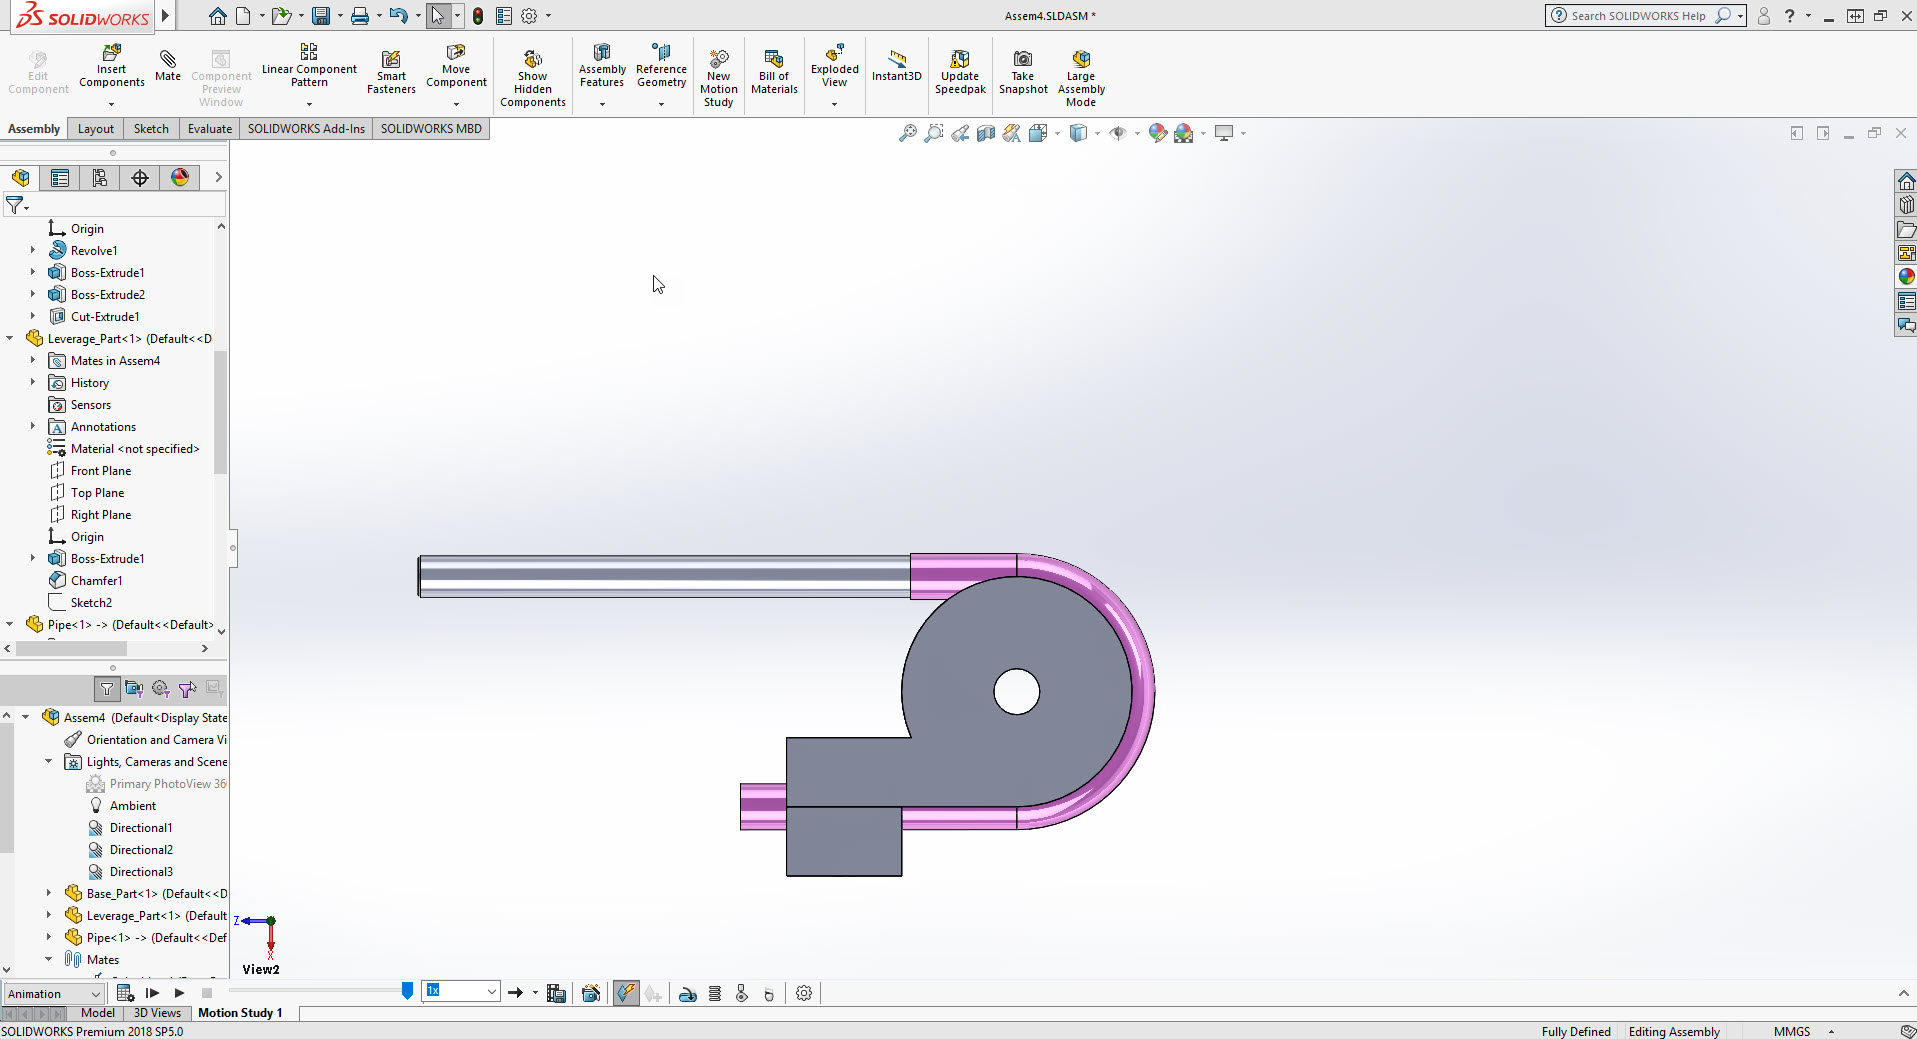Switch to the Sketch tab

(150, 128)
